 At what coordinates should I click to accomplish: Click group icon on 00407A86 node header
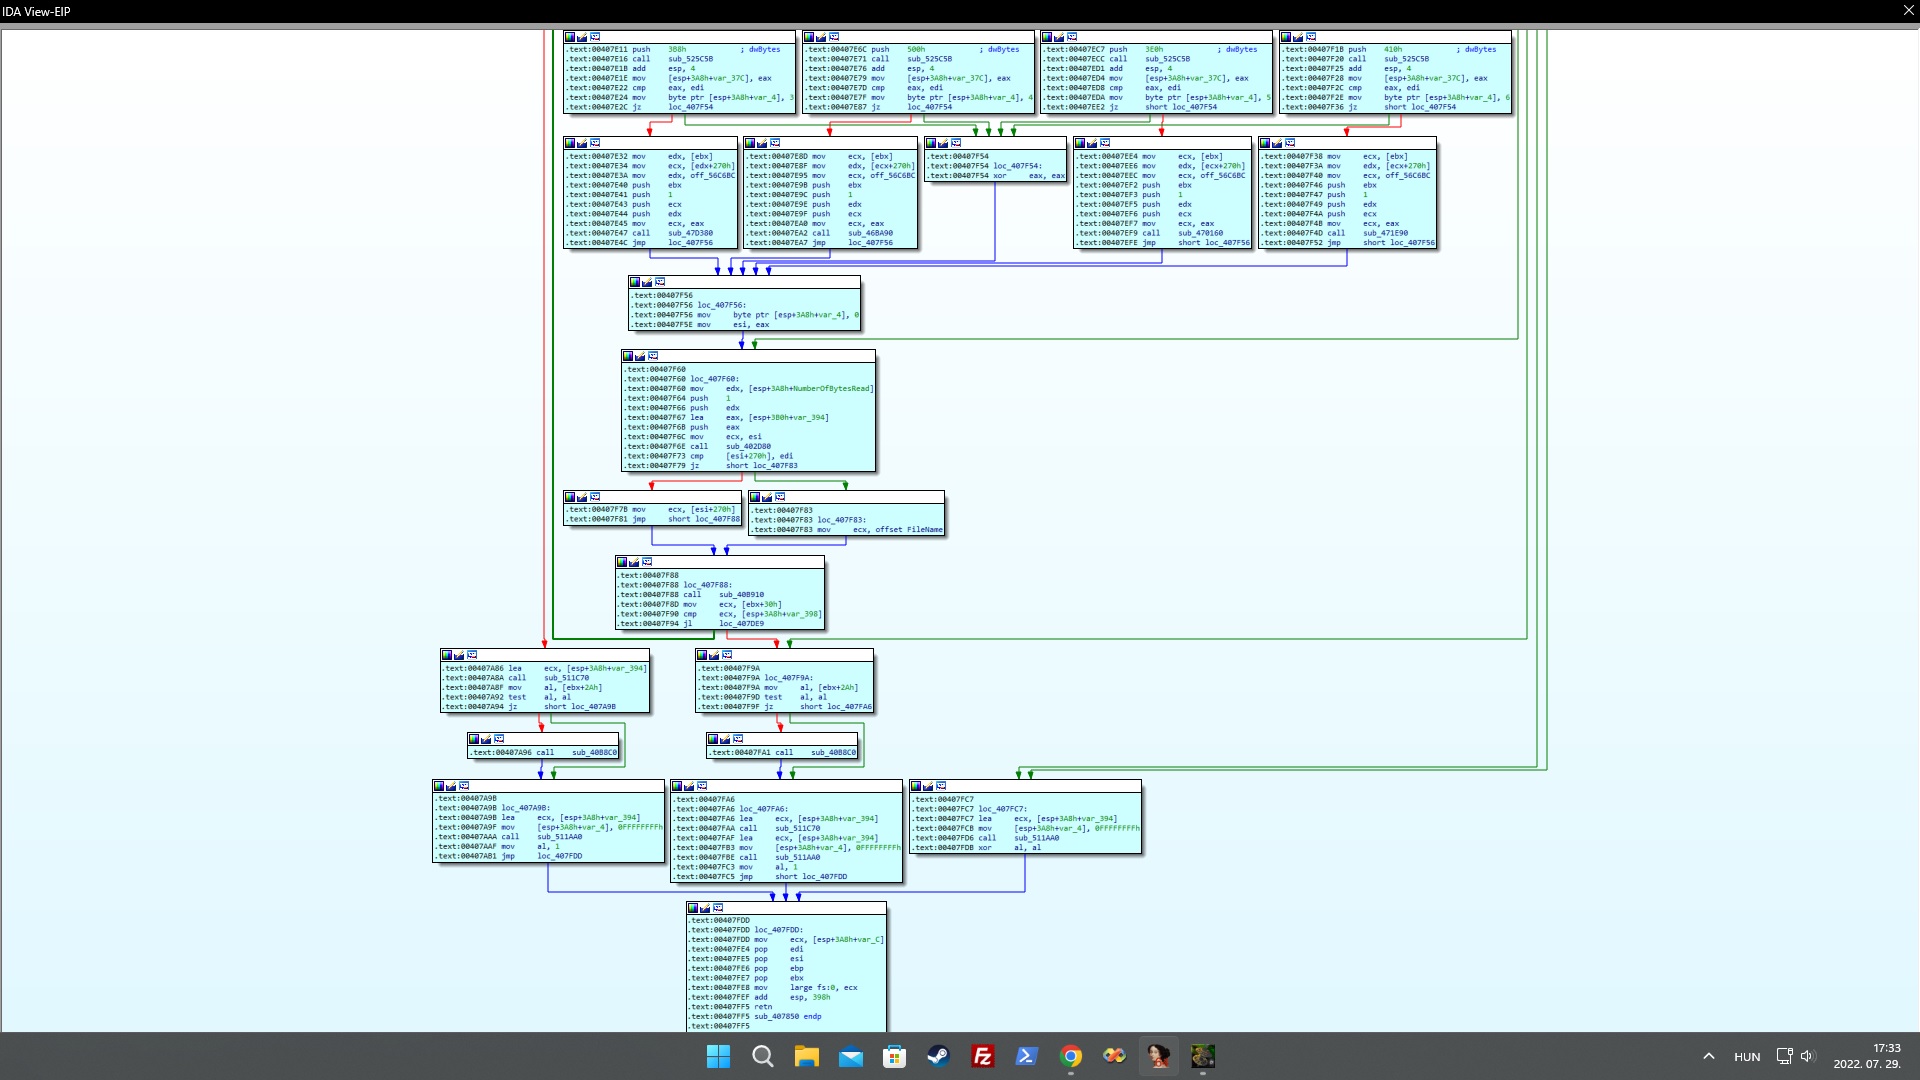point(472,655)
